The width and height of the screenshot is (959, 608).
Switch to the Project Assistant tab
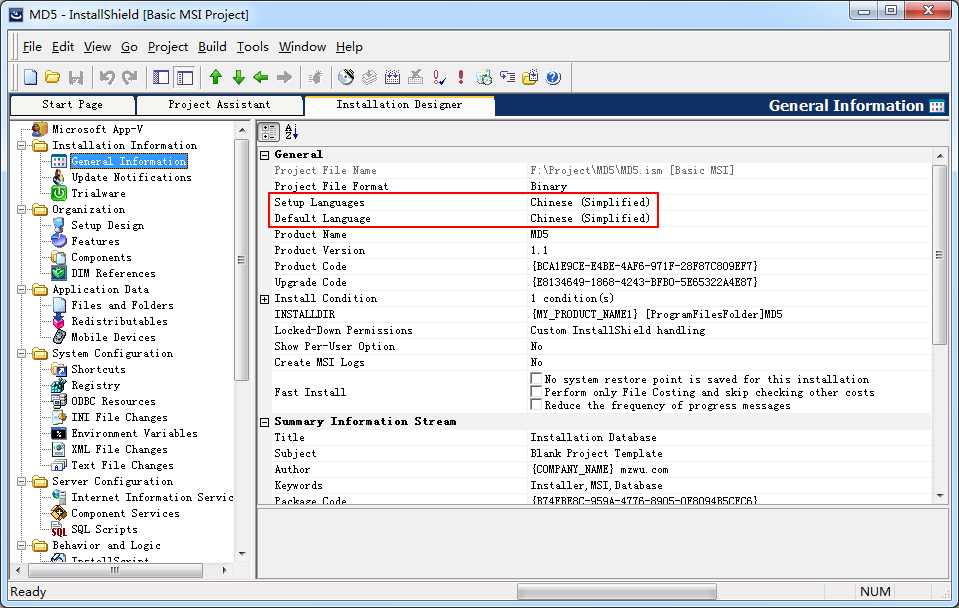point(220,105)
